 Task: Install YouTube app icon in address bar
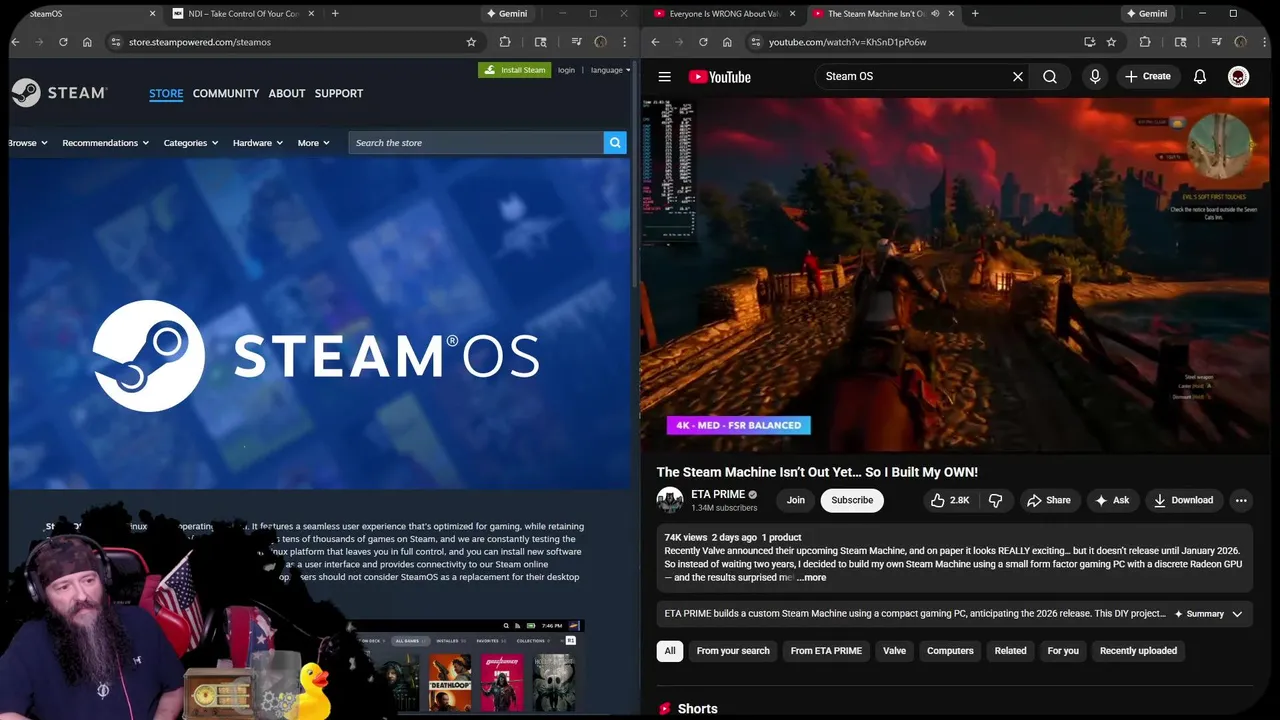click(1089, 42)
